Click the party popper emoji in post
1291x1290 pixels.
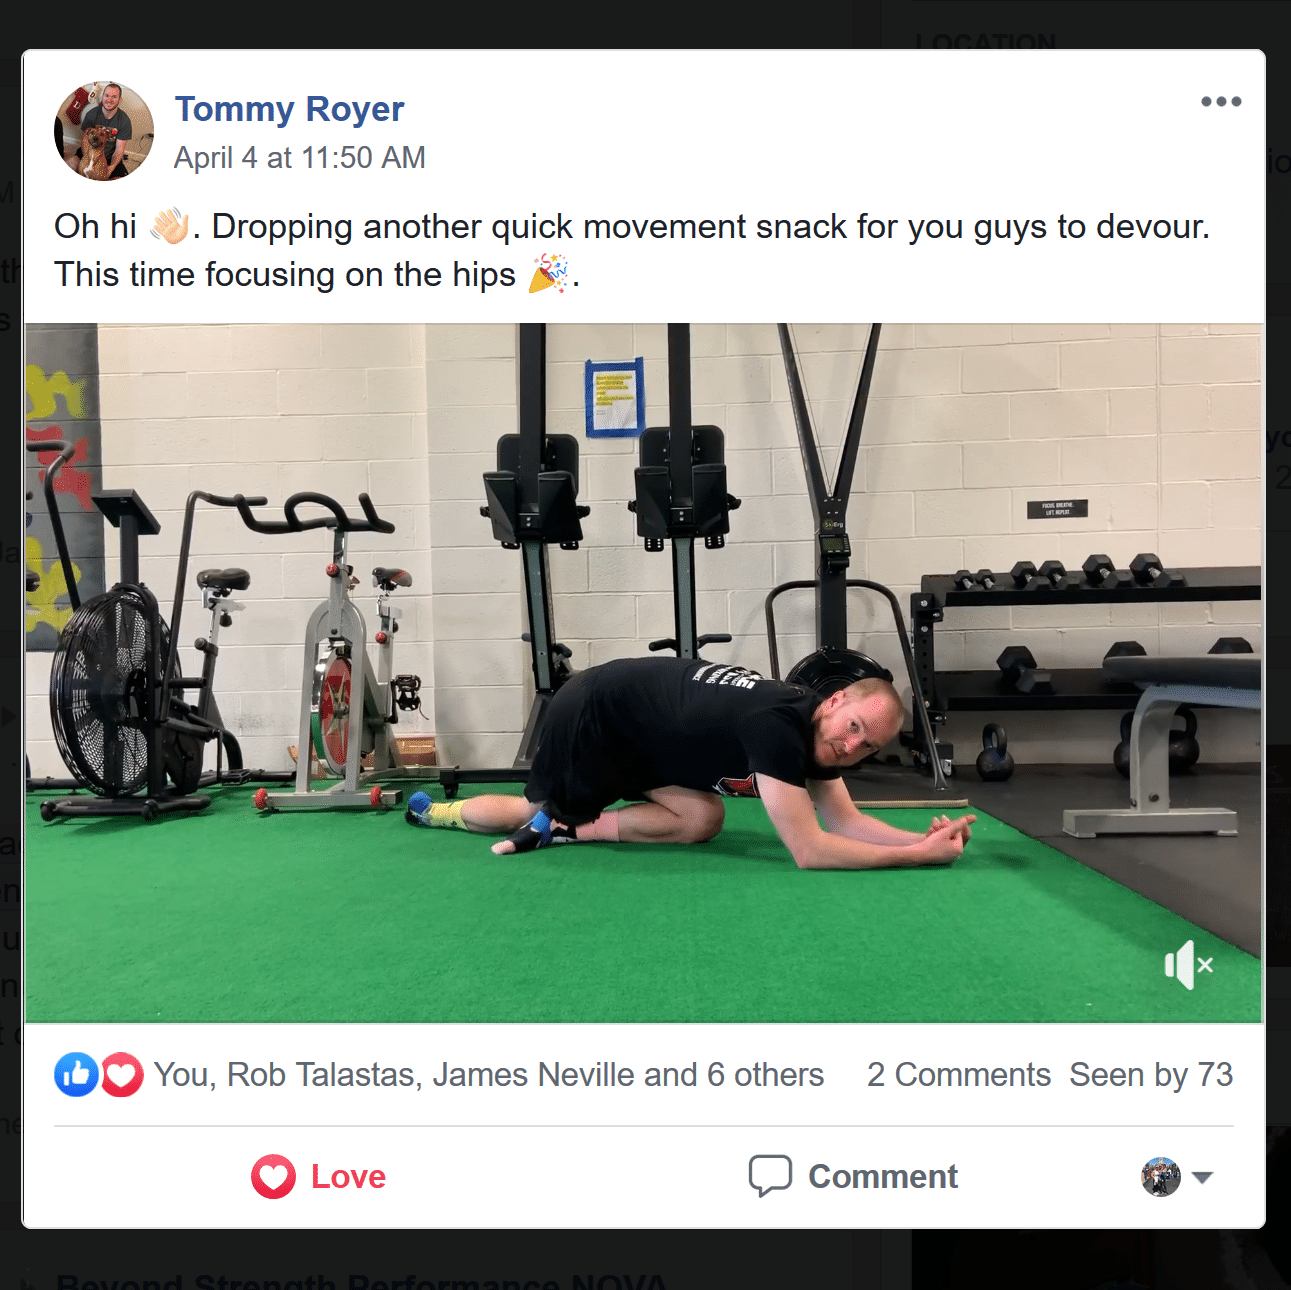(548, 274)
